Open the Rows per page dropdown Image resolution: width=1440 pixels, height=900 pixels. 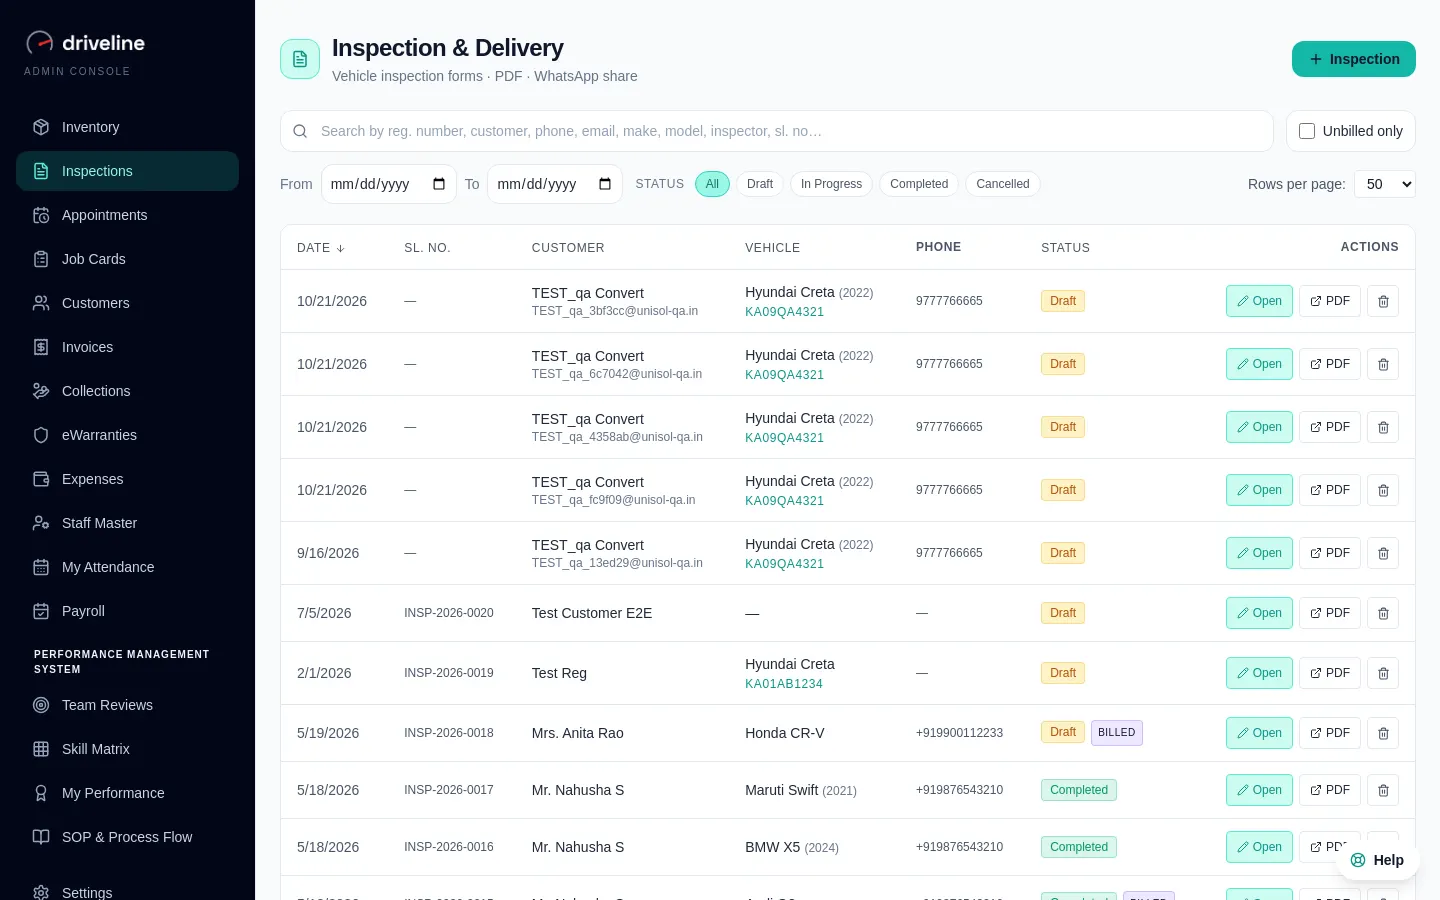[x=1385, y=184]
